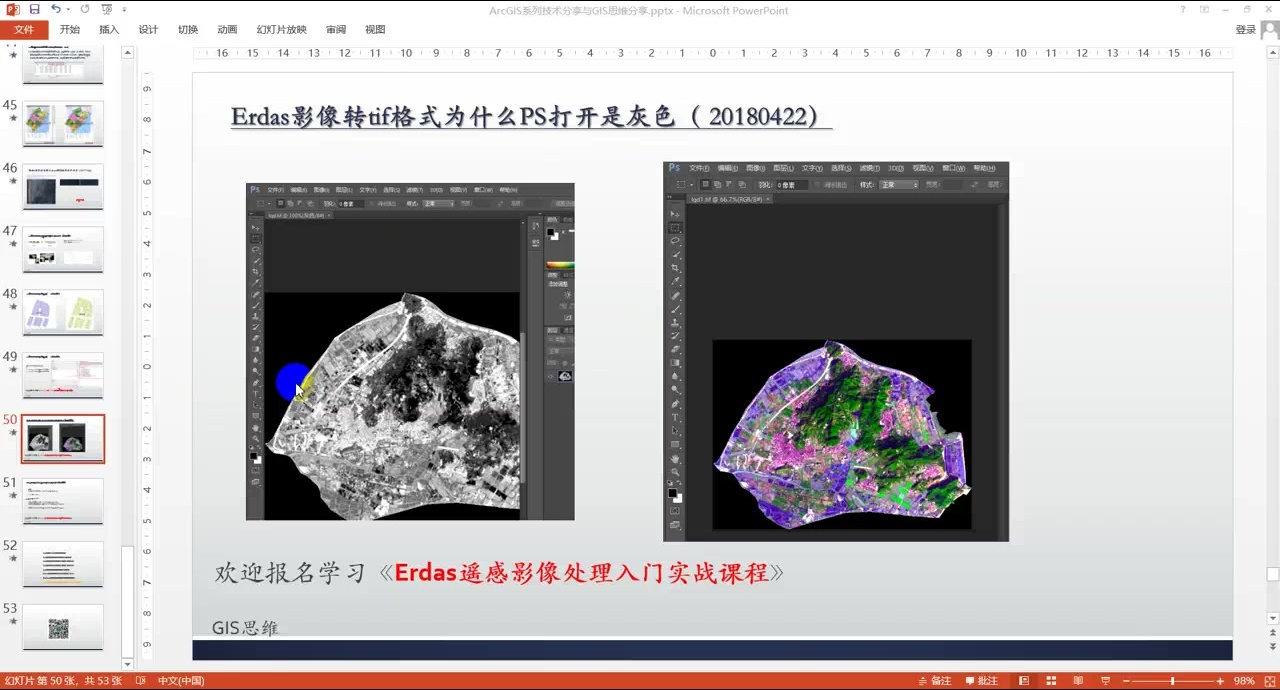Click main pane scroll down arrow

click(1273, 620)
